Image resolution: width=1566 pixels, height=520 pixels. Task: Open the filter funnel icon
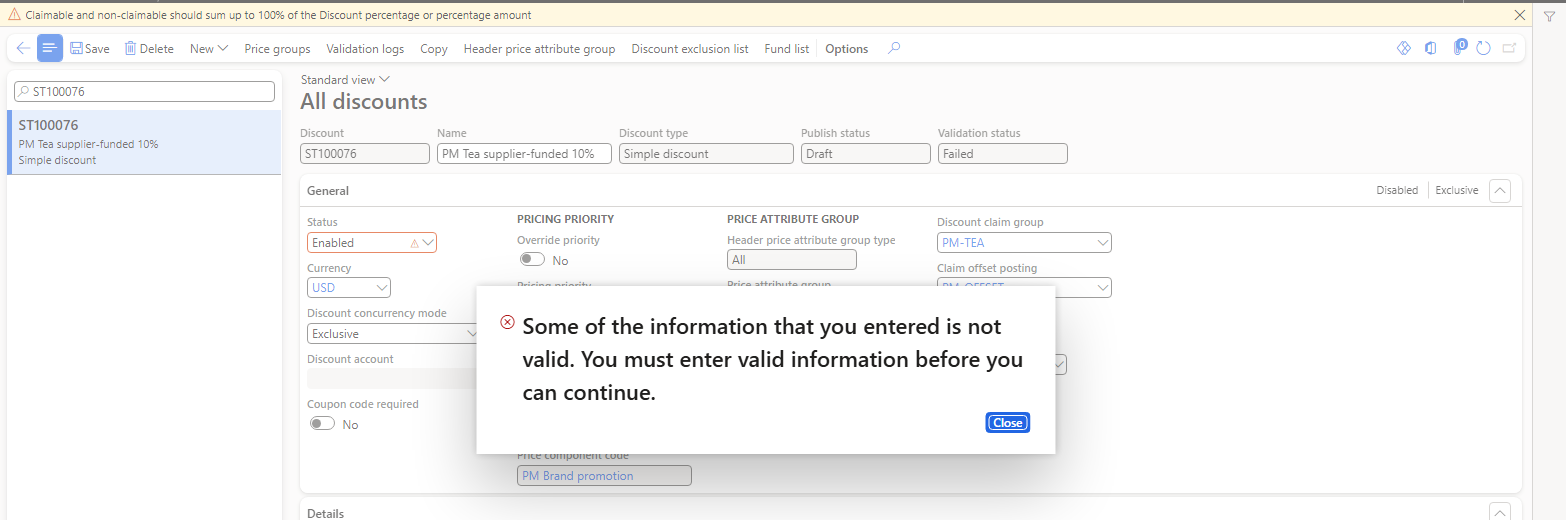1549,16
